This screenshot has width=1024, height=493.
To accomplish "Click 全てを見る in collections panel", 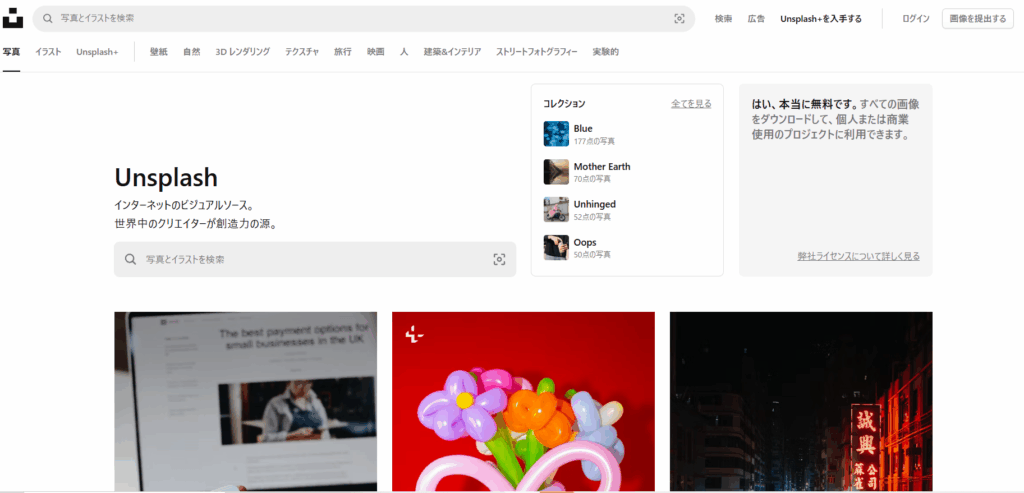I will coord(691,103).
